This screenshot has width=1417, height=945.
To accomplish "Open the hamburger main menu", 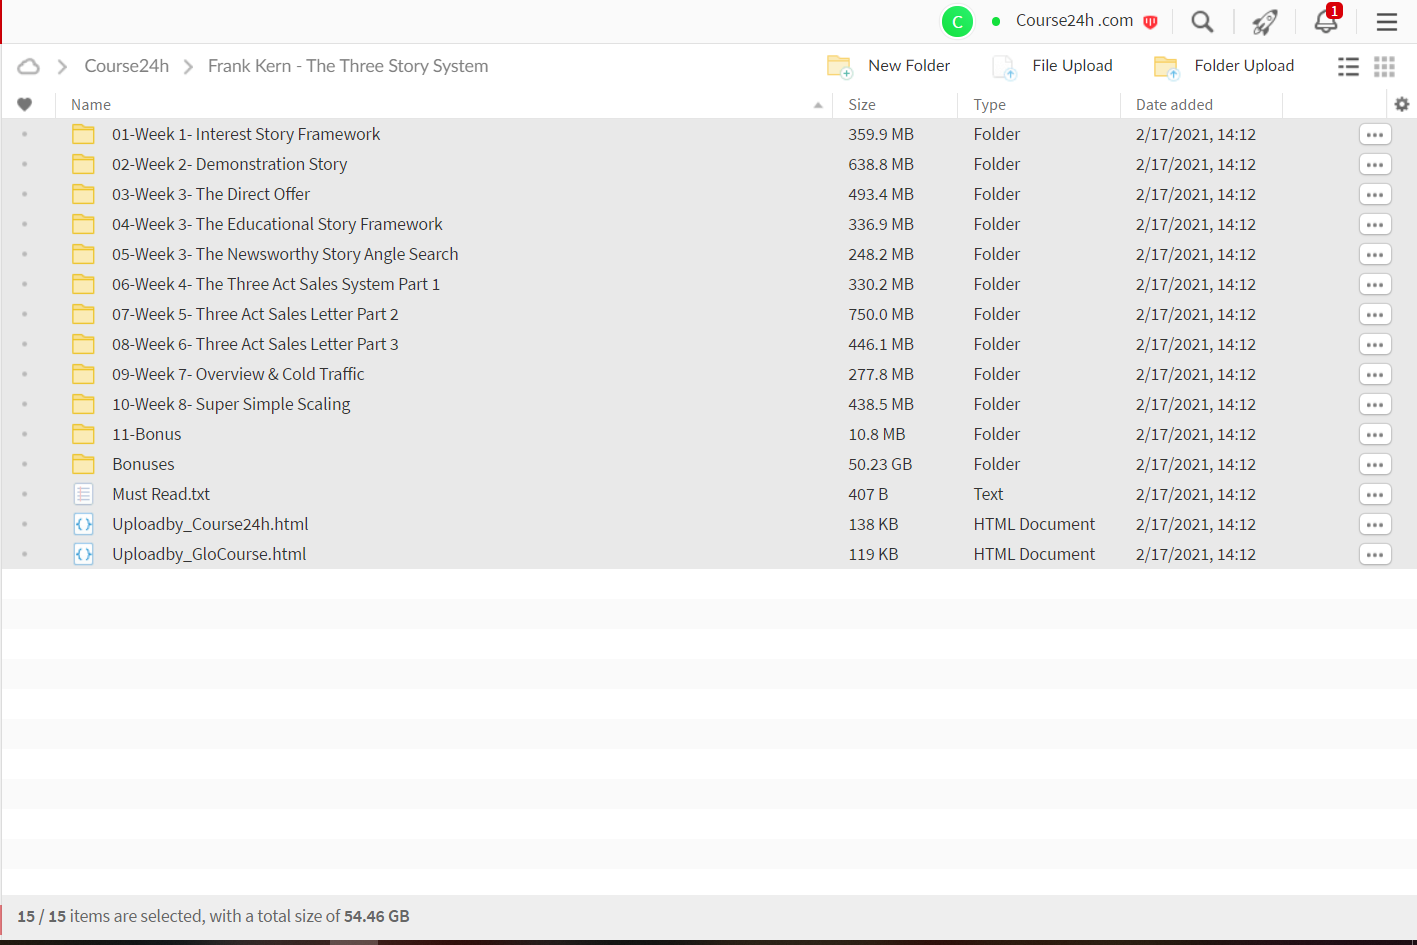I will [x=1386, y=21].
